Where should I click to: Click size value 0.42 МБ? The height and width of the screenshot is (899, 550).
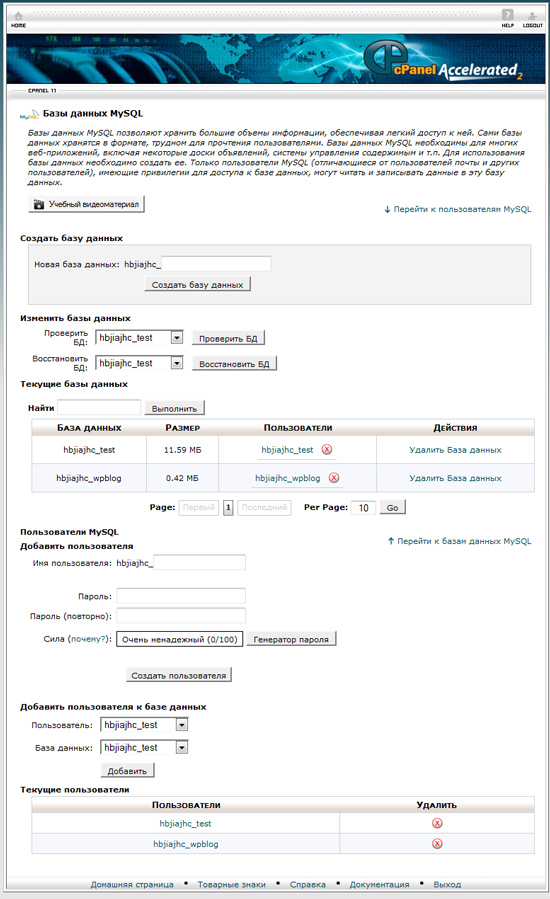[x=182, y=478]
